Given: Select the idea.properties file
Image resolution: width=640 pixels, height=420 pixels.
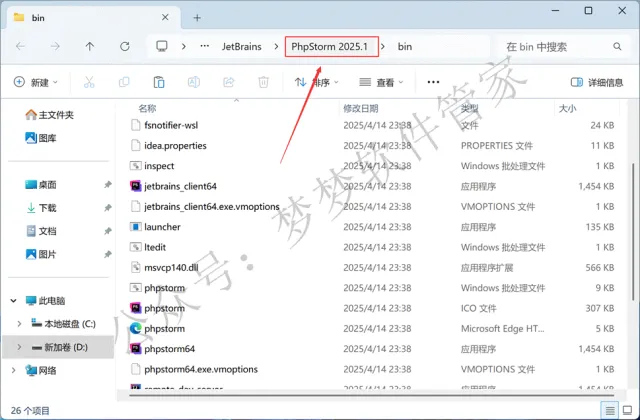Looking at the screenshot, I should coord(175,146).
